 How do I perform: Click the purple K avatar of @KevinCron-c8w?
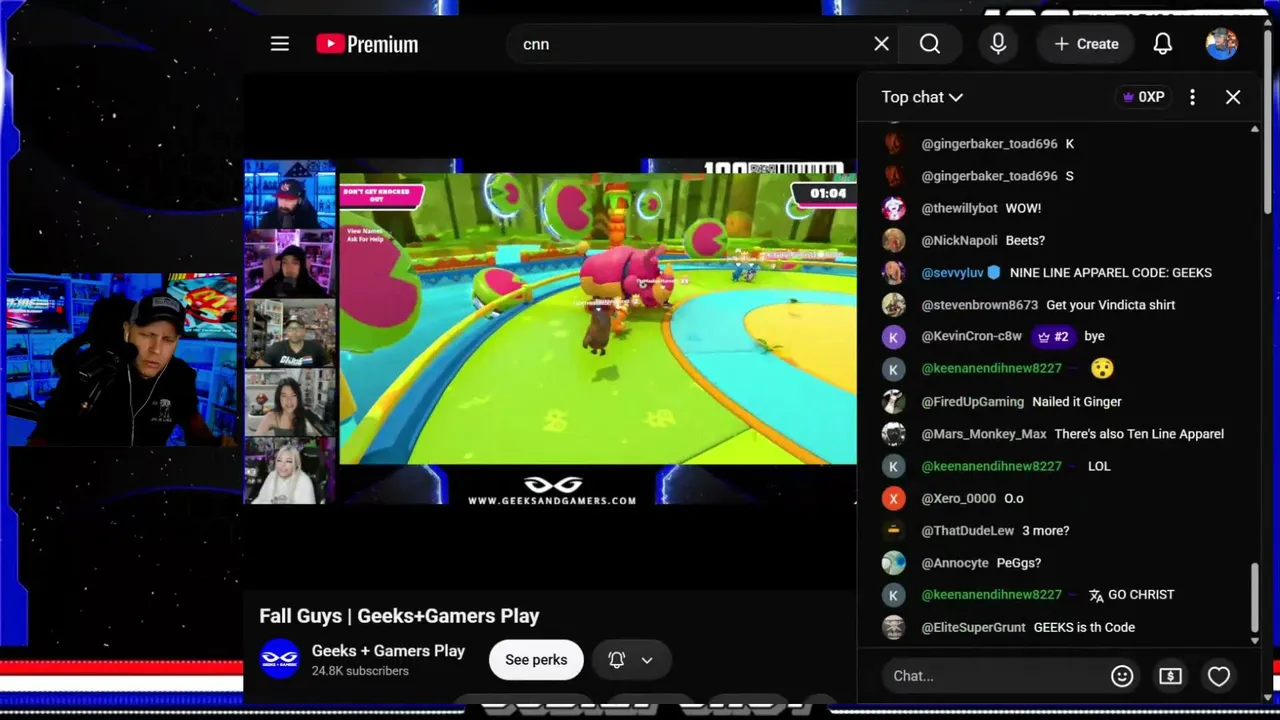[x=893, y=337]
